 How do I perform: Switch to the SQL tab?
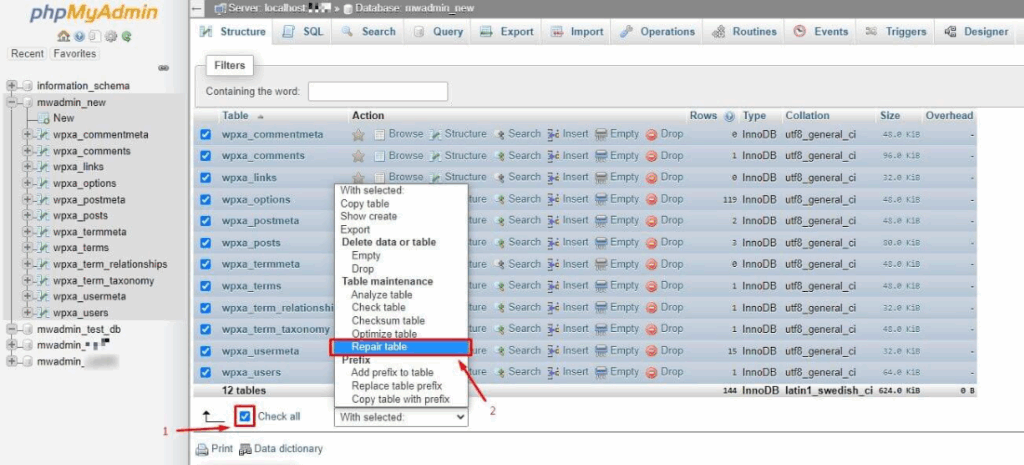pyautogui.click(x=304, y=32)
